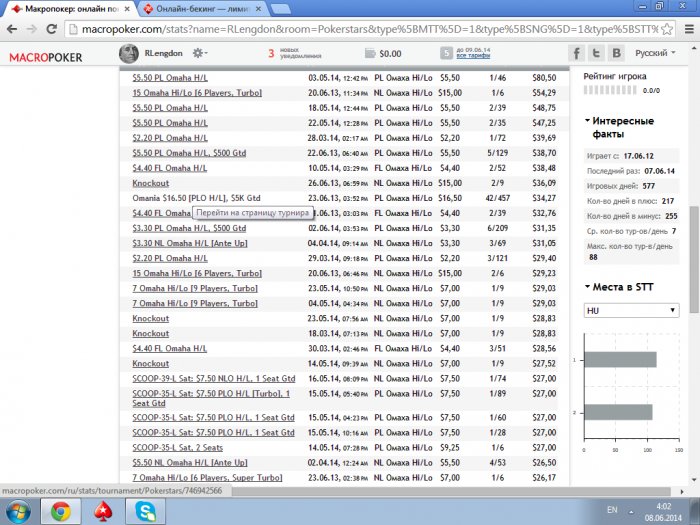Show hidden system tray icons
700x525 pixels.
tap(631, 512)
